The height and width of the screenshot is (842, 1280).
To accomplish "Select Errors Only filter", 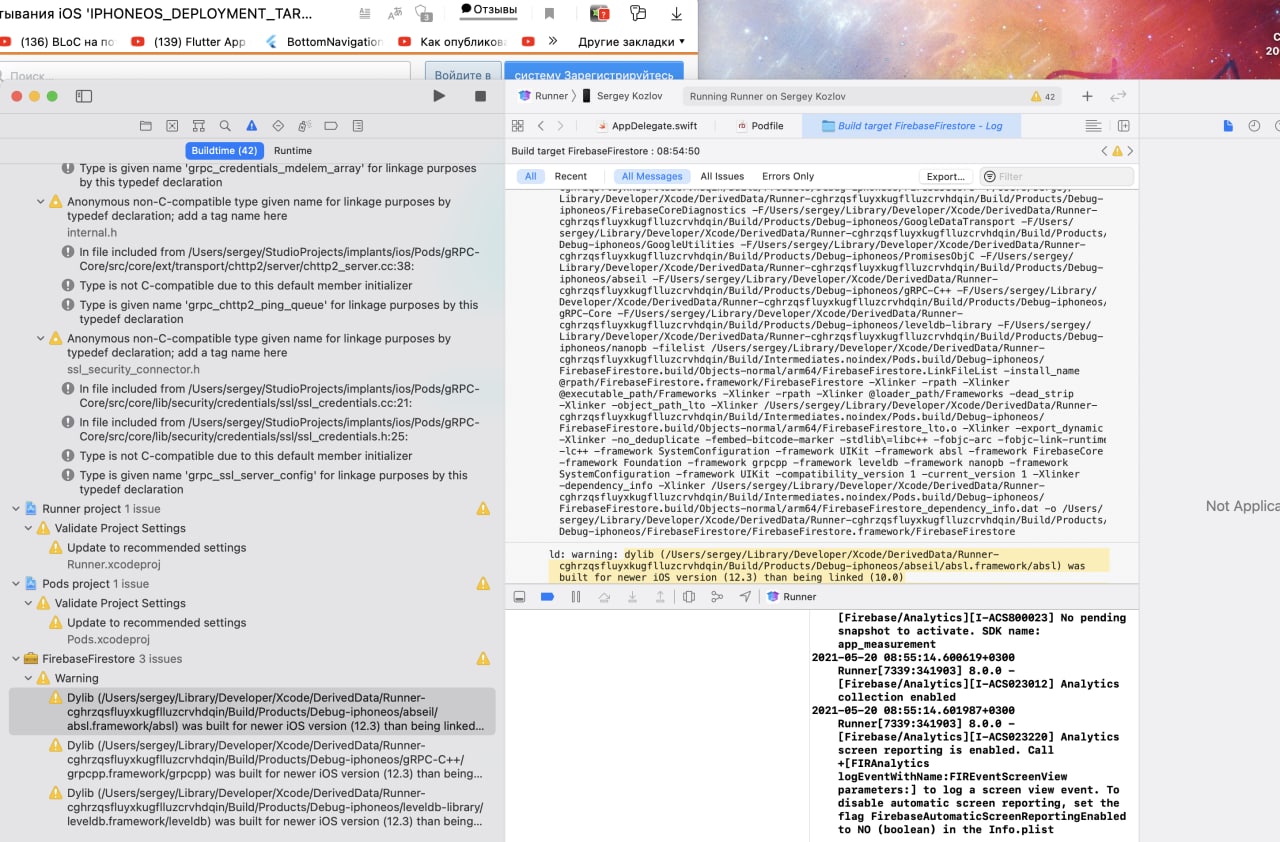I will (x=788, y=176).
